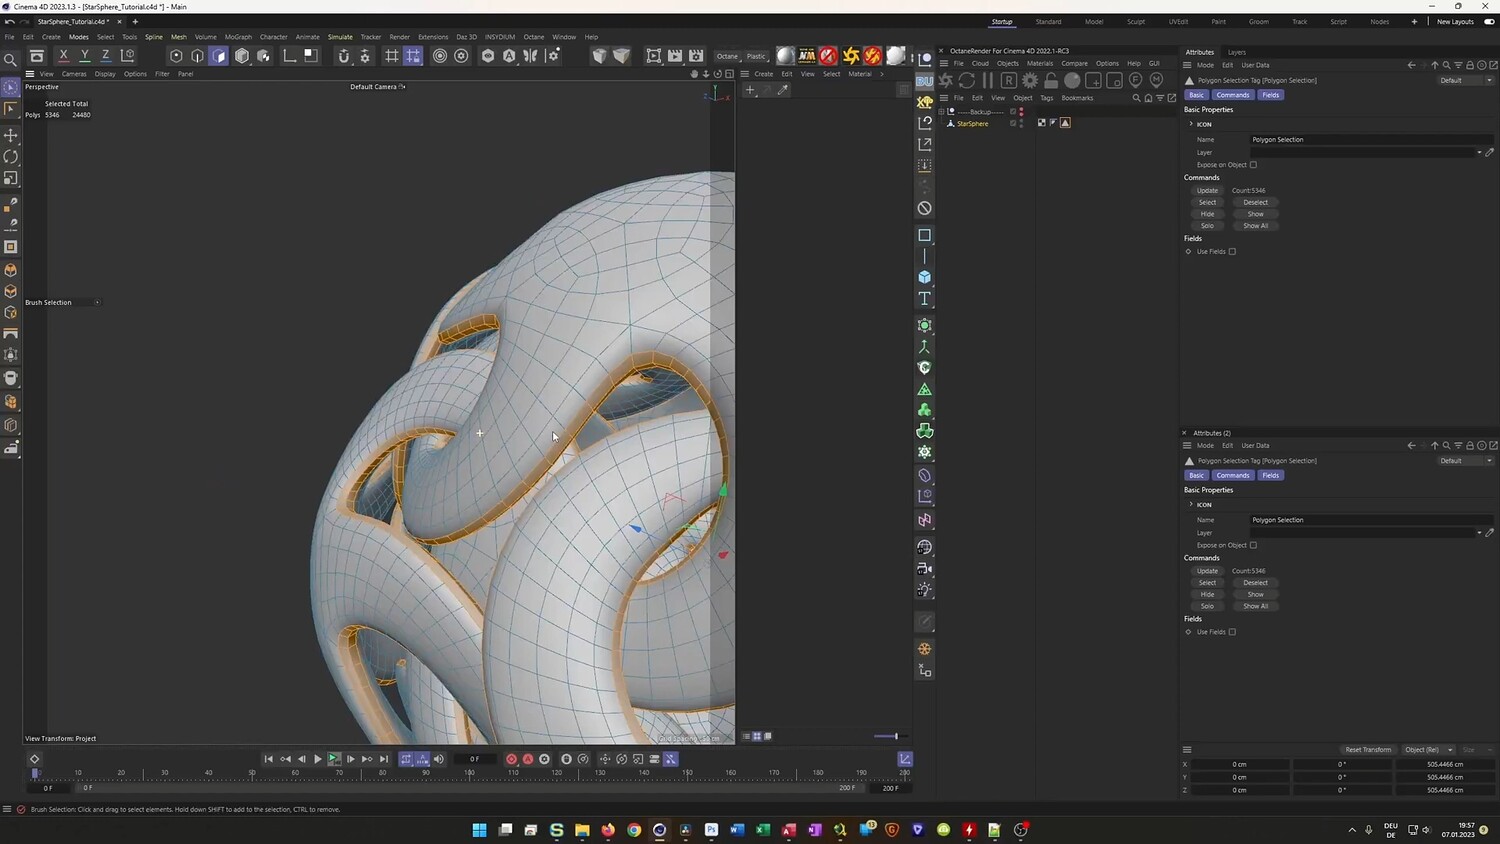Click the Octane gear settings icon

1030,80
